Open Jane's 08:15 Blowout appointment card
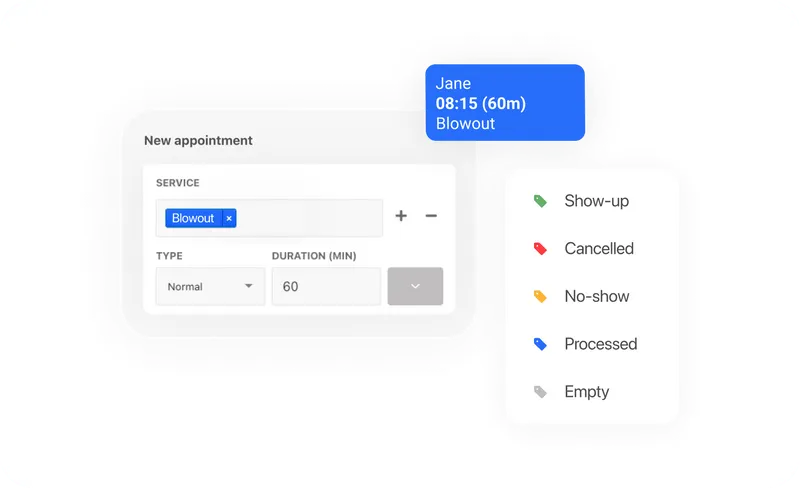800x488 pixels. click(x=505, y=103)
